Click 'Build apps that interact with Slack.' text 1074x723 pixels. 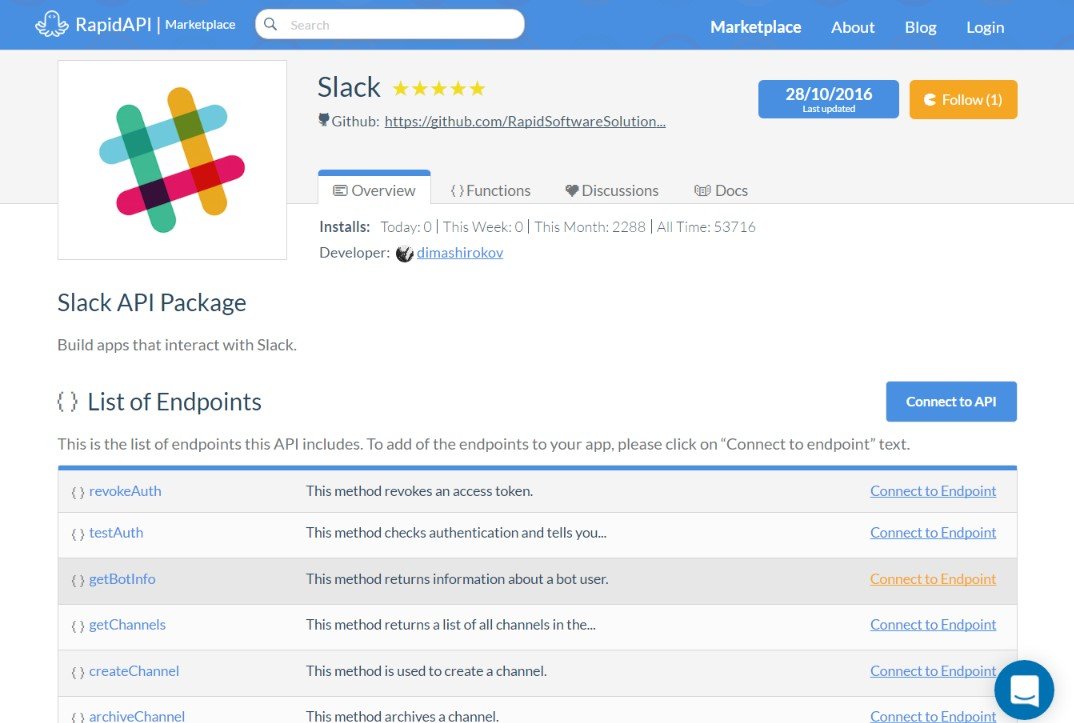click(x=177, y=344)
